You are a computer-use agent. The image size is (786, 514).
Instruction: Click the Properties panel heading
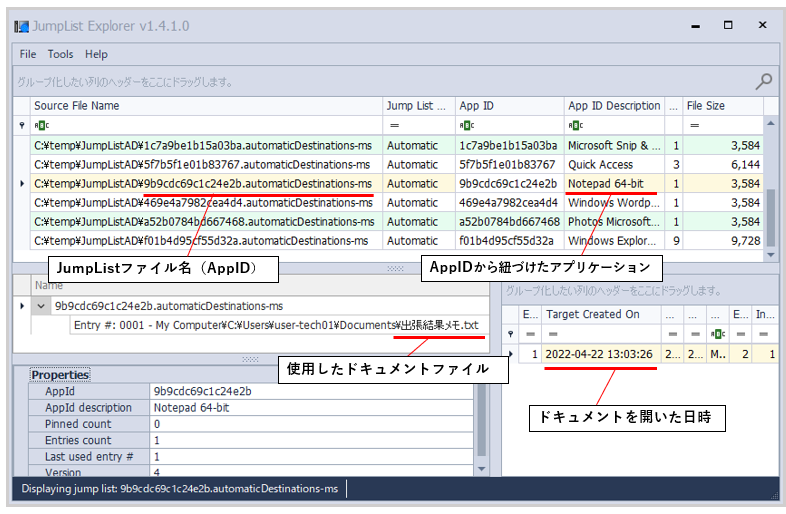[x=60, y=375]
